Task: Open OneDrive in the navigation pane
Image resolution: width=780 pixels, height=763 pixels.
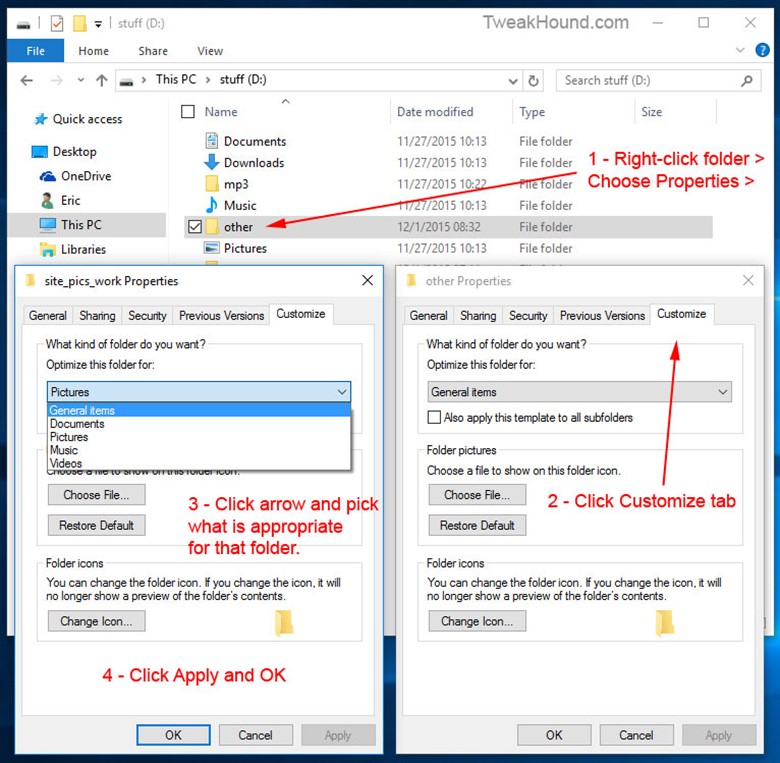Action: click(x=86, y=176)
